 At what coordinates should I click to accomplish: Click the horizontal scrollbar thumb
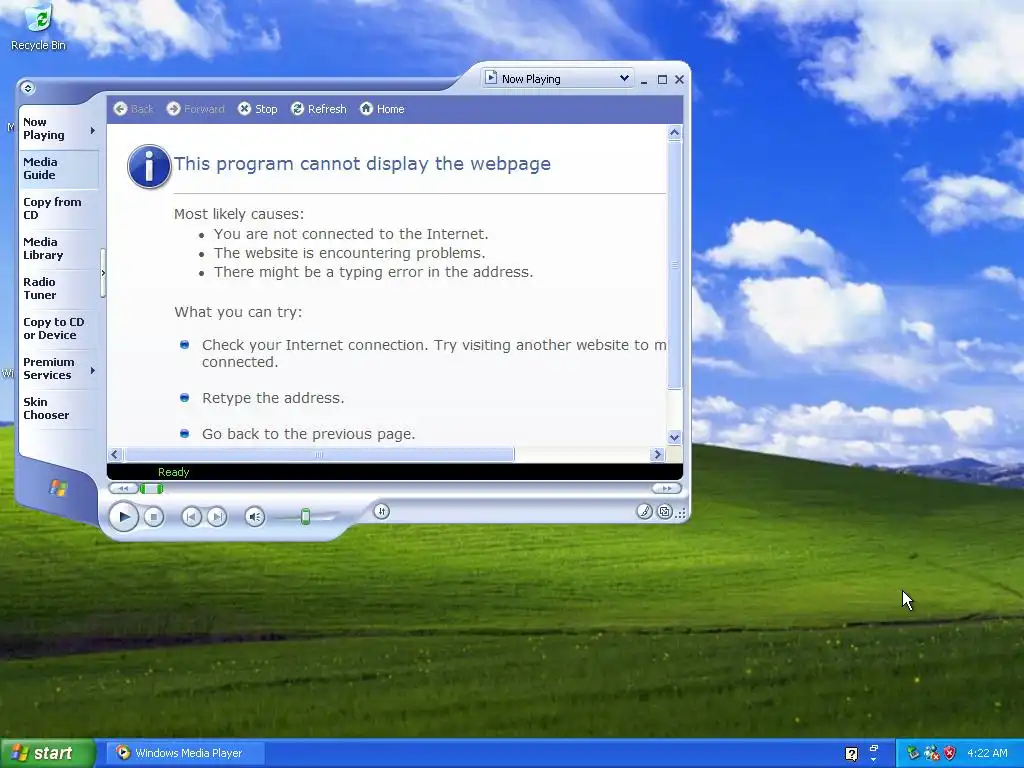coord(319,455)
